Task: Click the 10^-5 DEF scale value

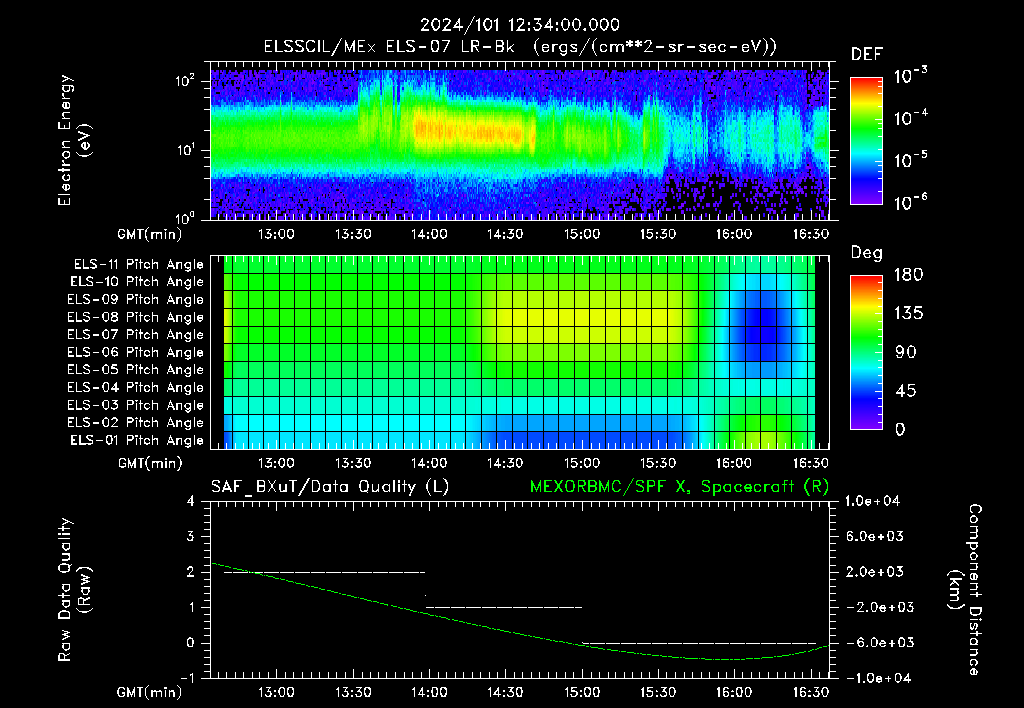Action: pos(910,160)
